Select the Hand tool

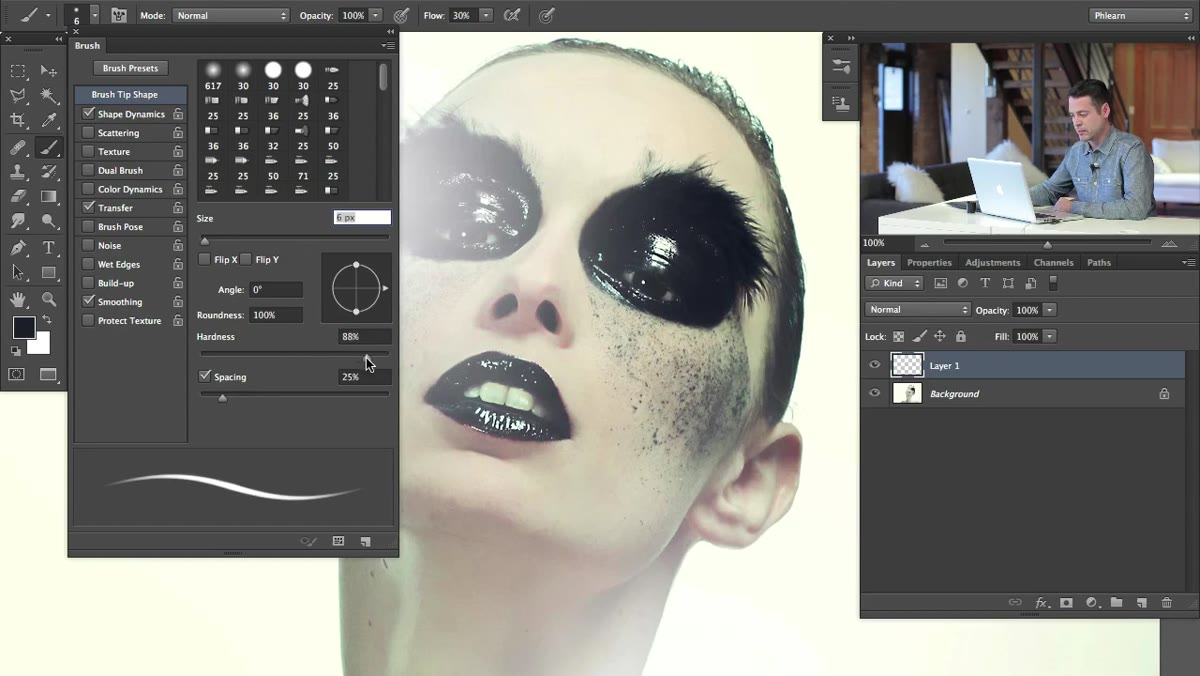pos(18,299)
